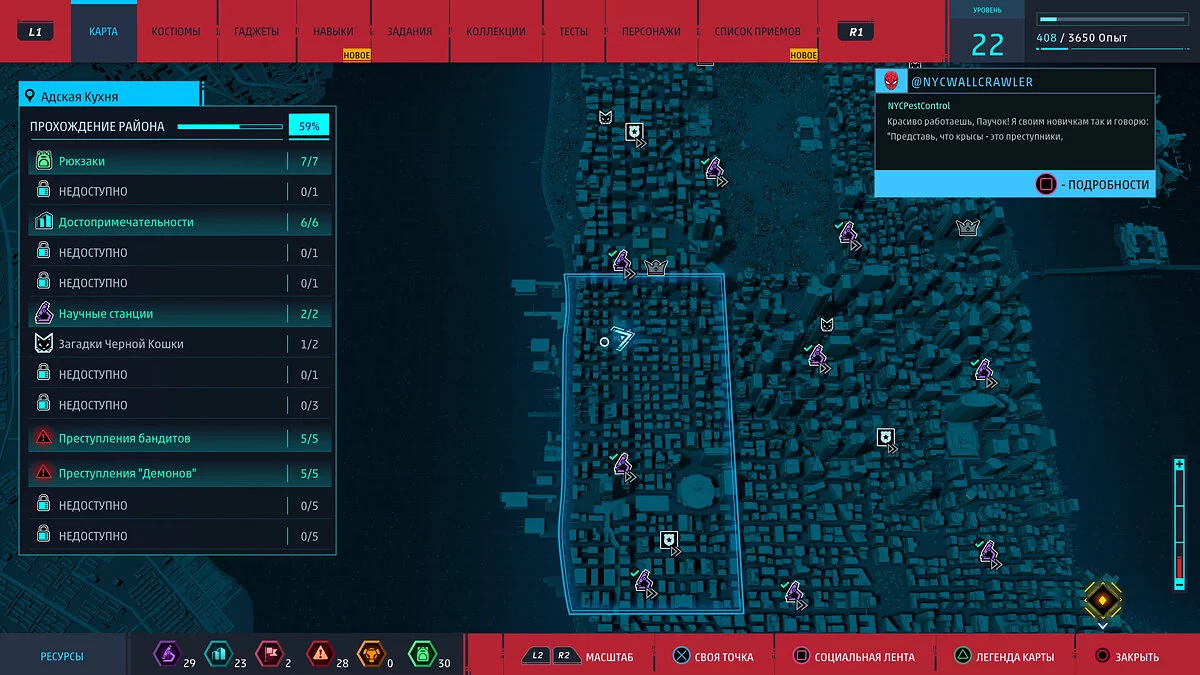Open the КОСТЮМЫ tab
This screenshot has height=675, width=1200.
(x=176, y=31)
